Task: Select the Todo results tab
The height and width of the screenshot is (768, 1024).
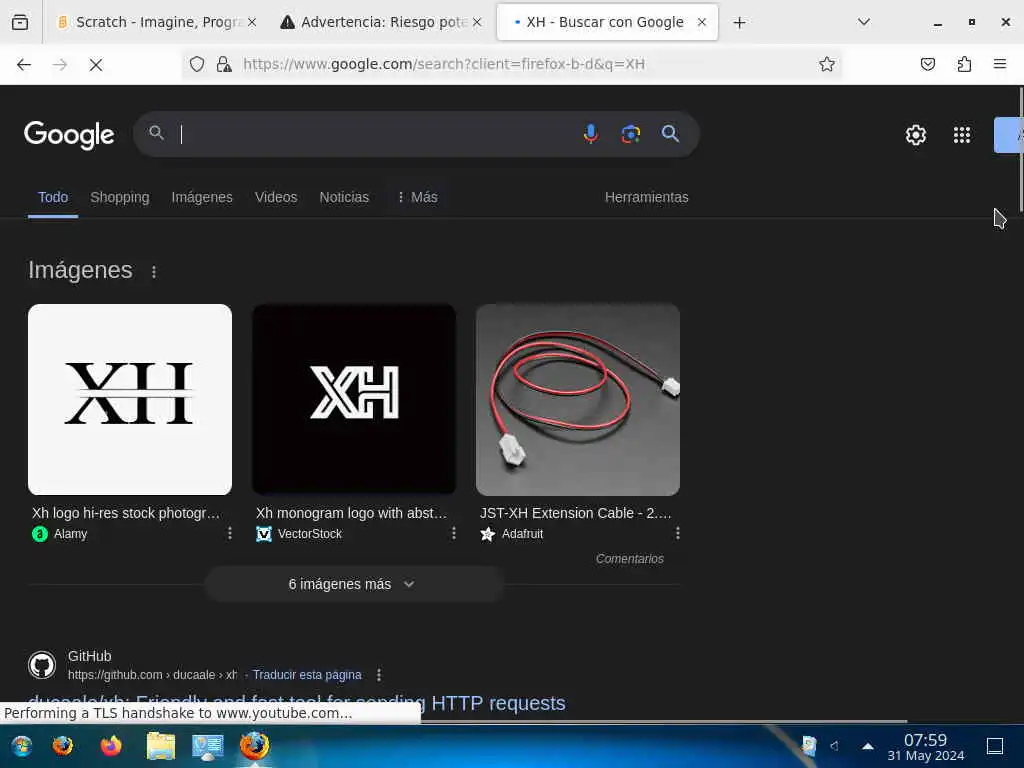Action: click(x=53, y=197)
